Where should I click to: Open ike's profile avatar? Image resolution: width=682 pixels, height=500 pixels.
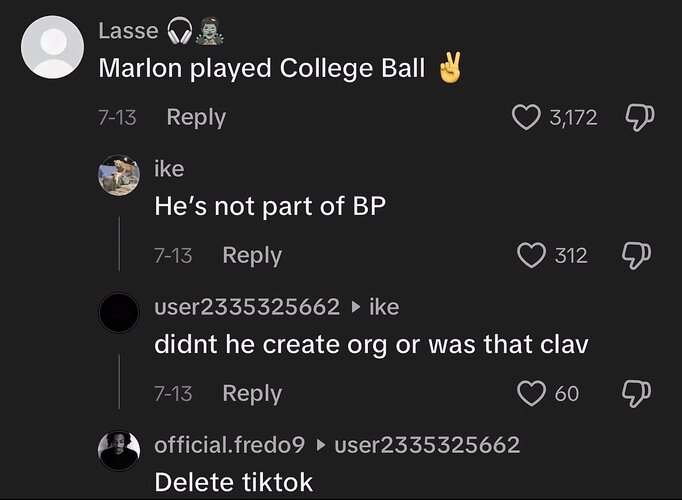[x=119, y=175]
